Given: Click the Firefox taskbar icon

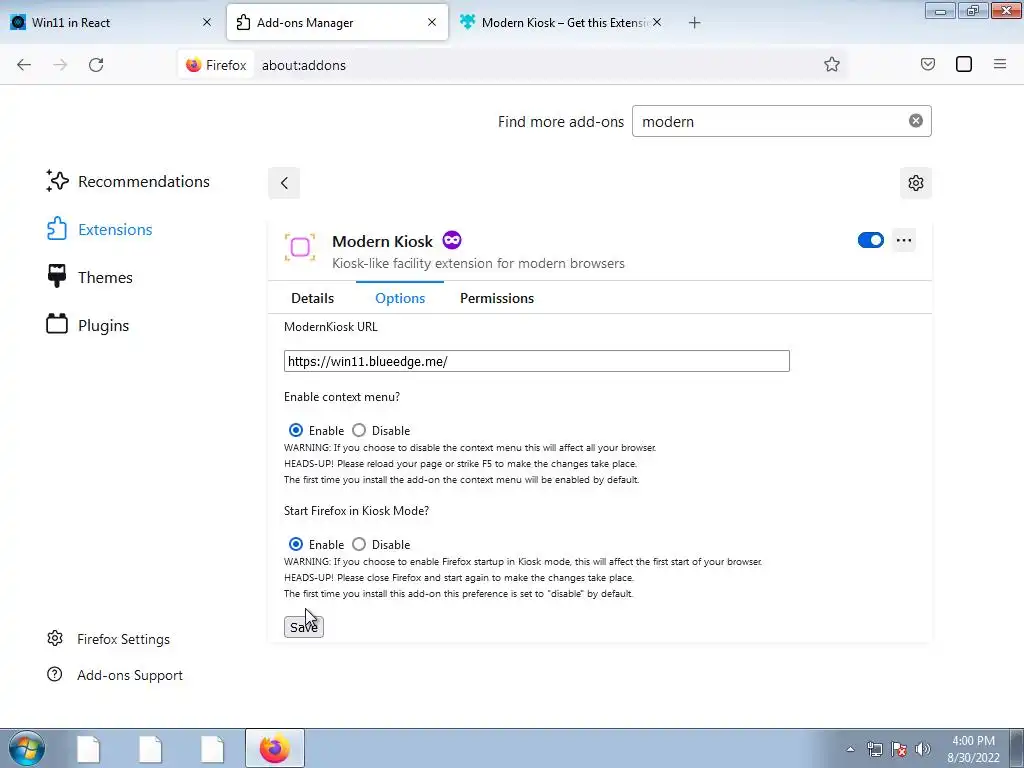Looking at the screenshot, I should click(x=275, y=748).
